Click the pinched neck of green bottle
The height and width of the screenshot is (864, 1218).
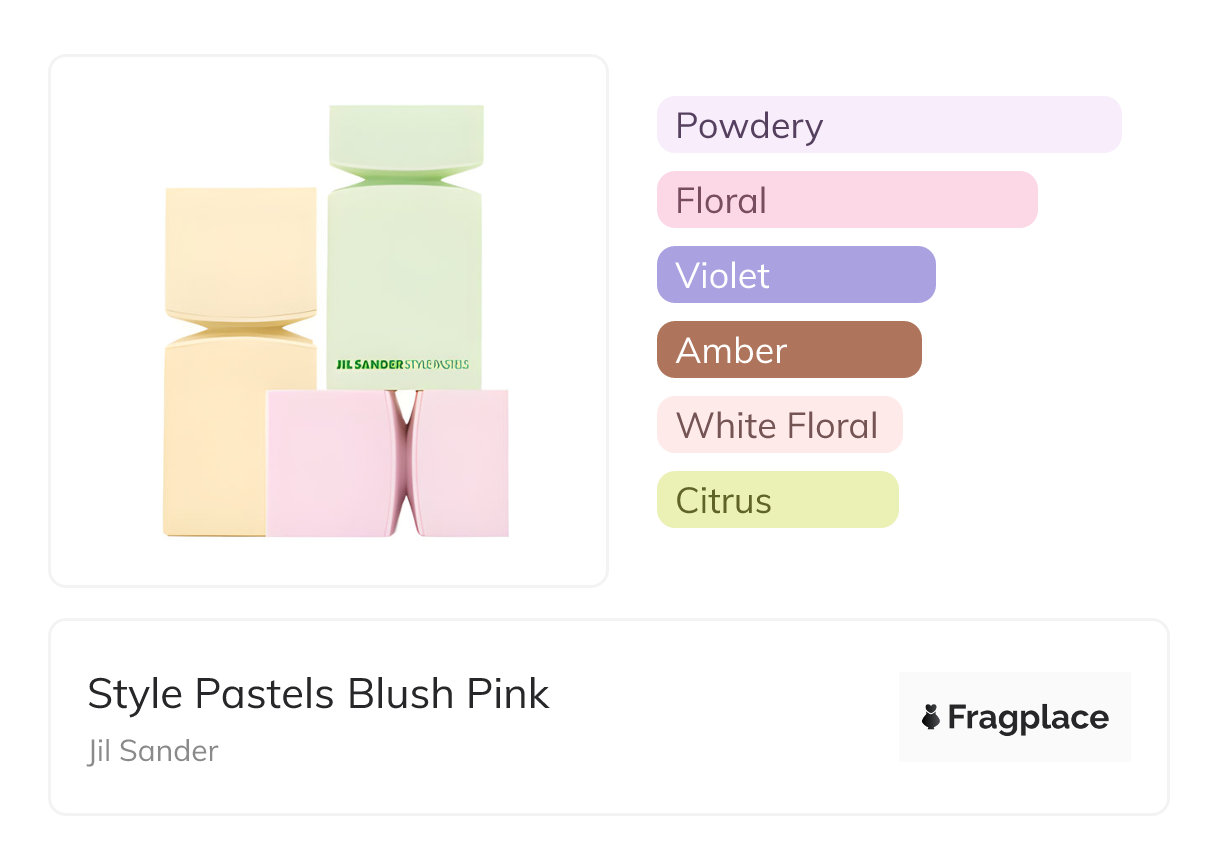405,178
